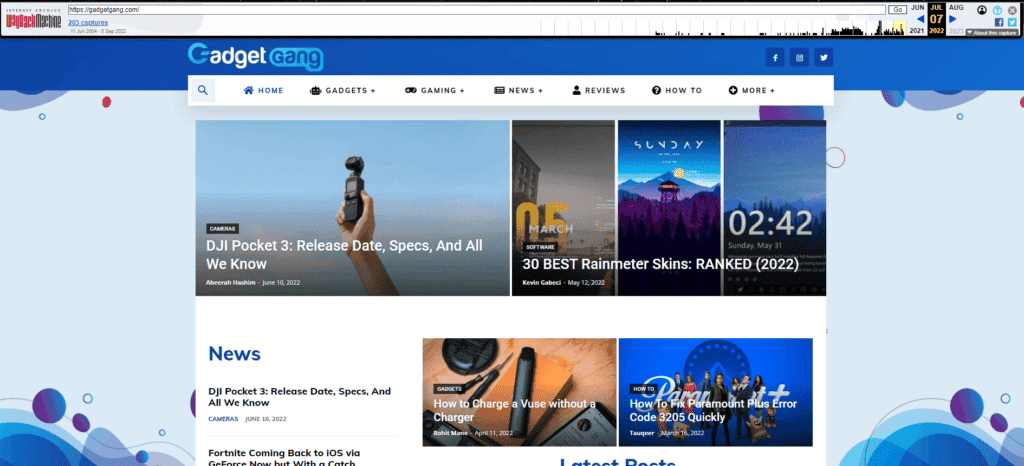Image resolution: width=1024 pixels, height=466 pixels.
Task: Click the Gadget Gang logo
Action: point(255,57)
